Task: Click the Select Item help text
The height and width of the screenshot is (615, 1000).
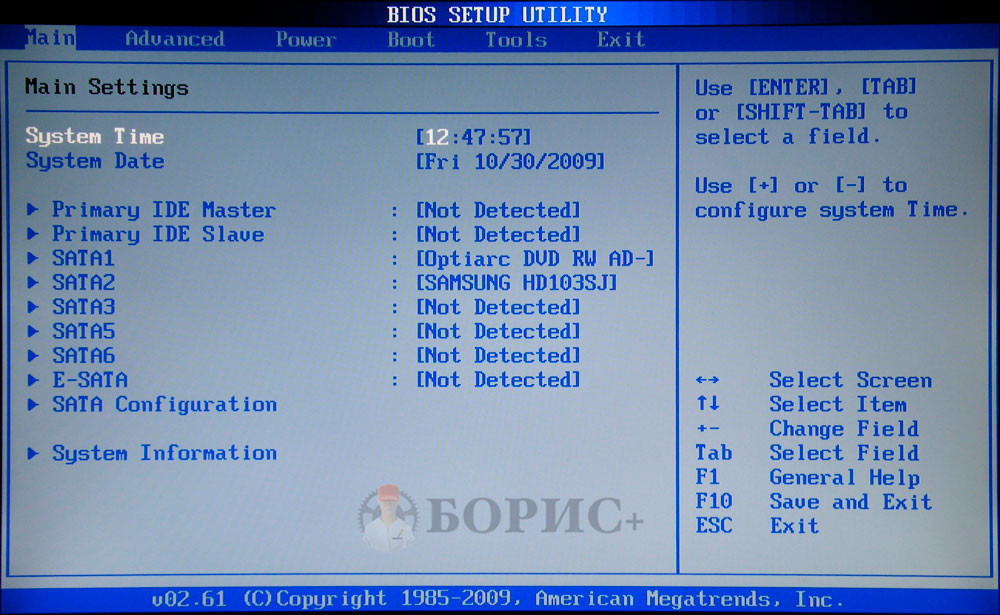Action: pyautogui.click(x=837, y=404)
